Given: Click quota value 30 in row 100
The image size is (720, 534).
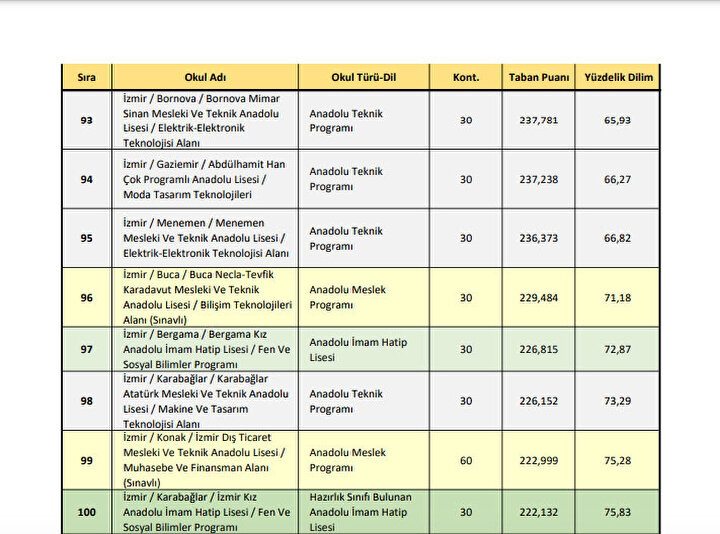Looking at the screenshot, I should 466,512.
